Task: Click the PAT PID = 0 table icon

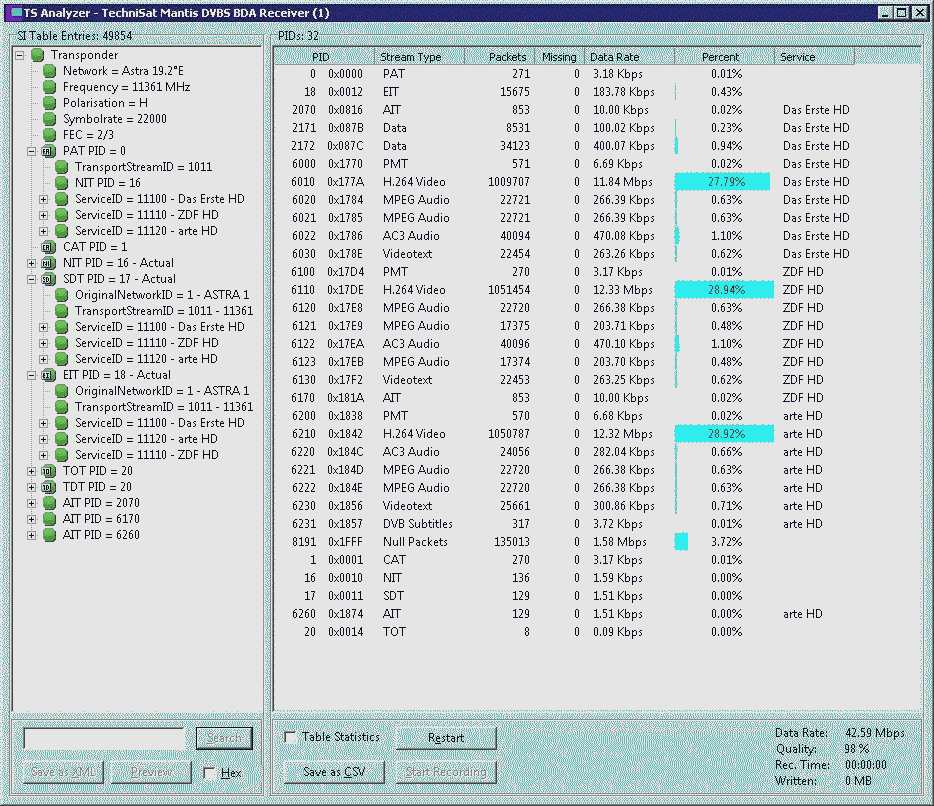Action: point(47,151)
